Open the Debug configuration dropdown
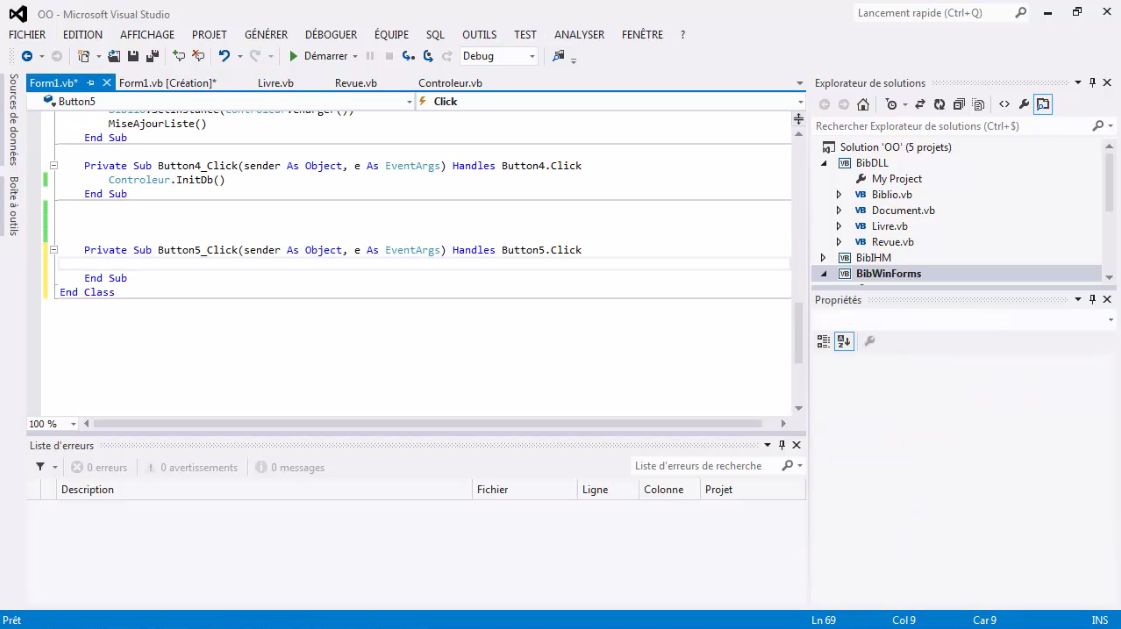This screenshot has width=1121, height=629. (532, 56)
